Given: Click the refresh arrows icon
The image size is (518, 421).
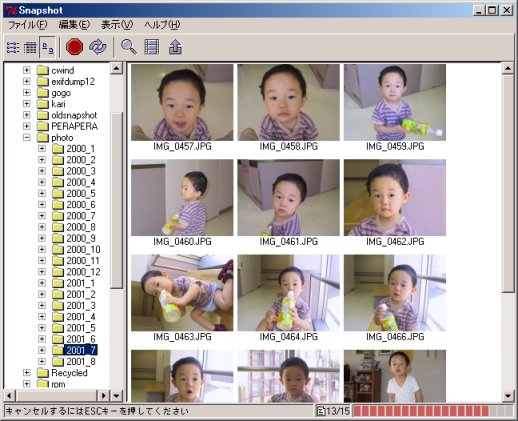Looking at the screenshot, I should (x=98, y=47).
